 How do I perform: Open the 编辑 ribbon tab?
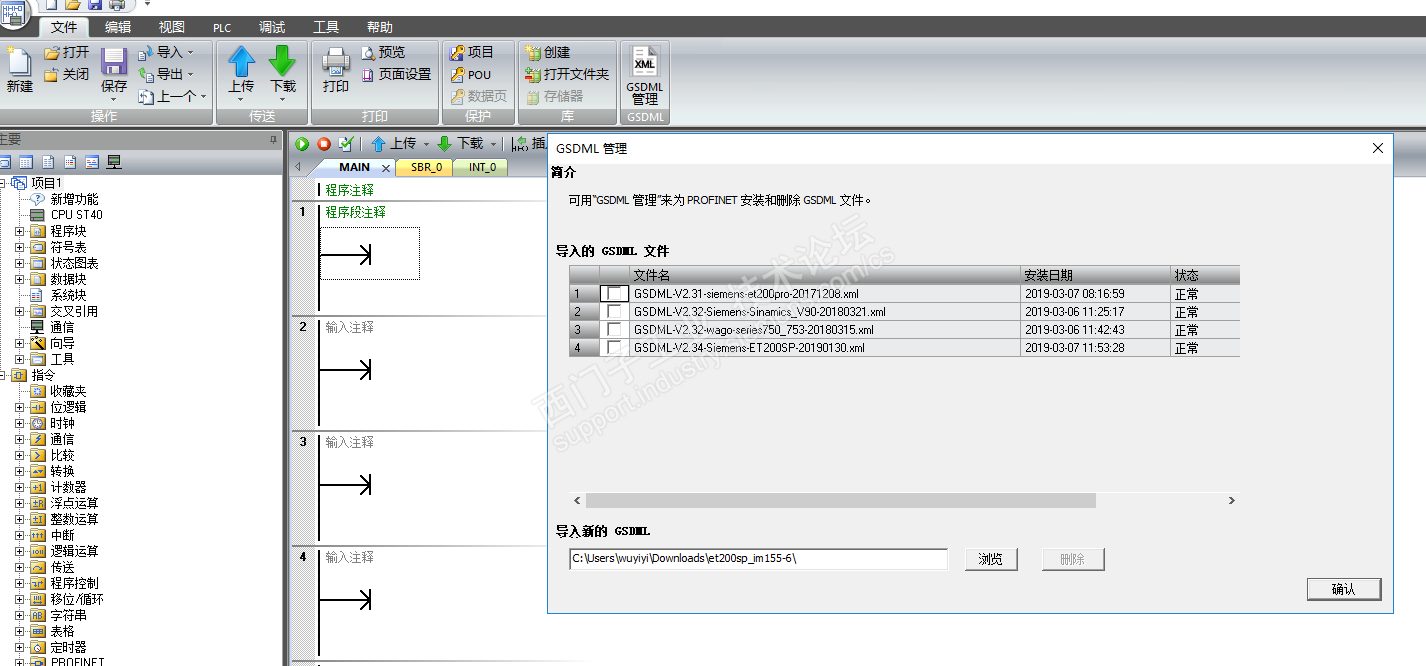pos(118,28)
